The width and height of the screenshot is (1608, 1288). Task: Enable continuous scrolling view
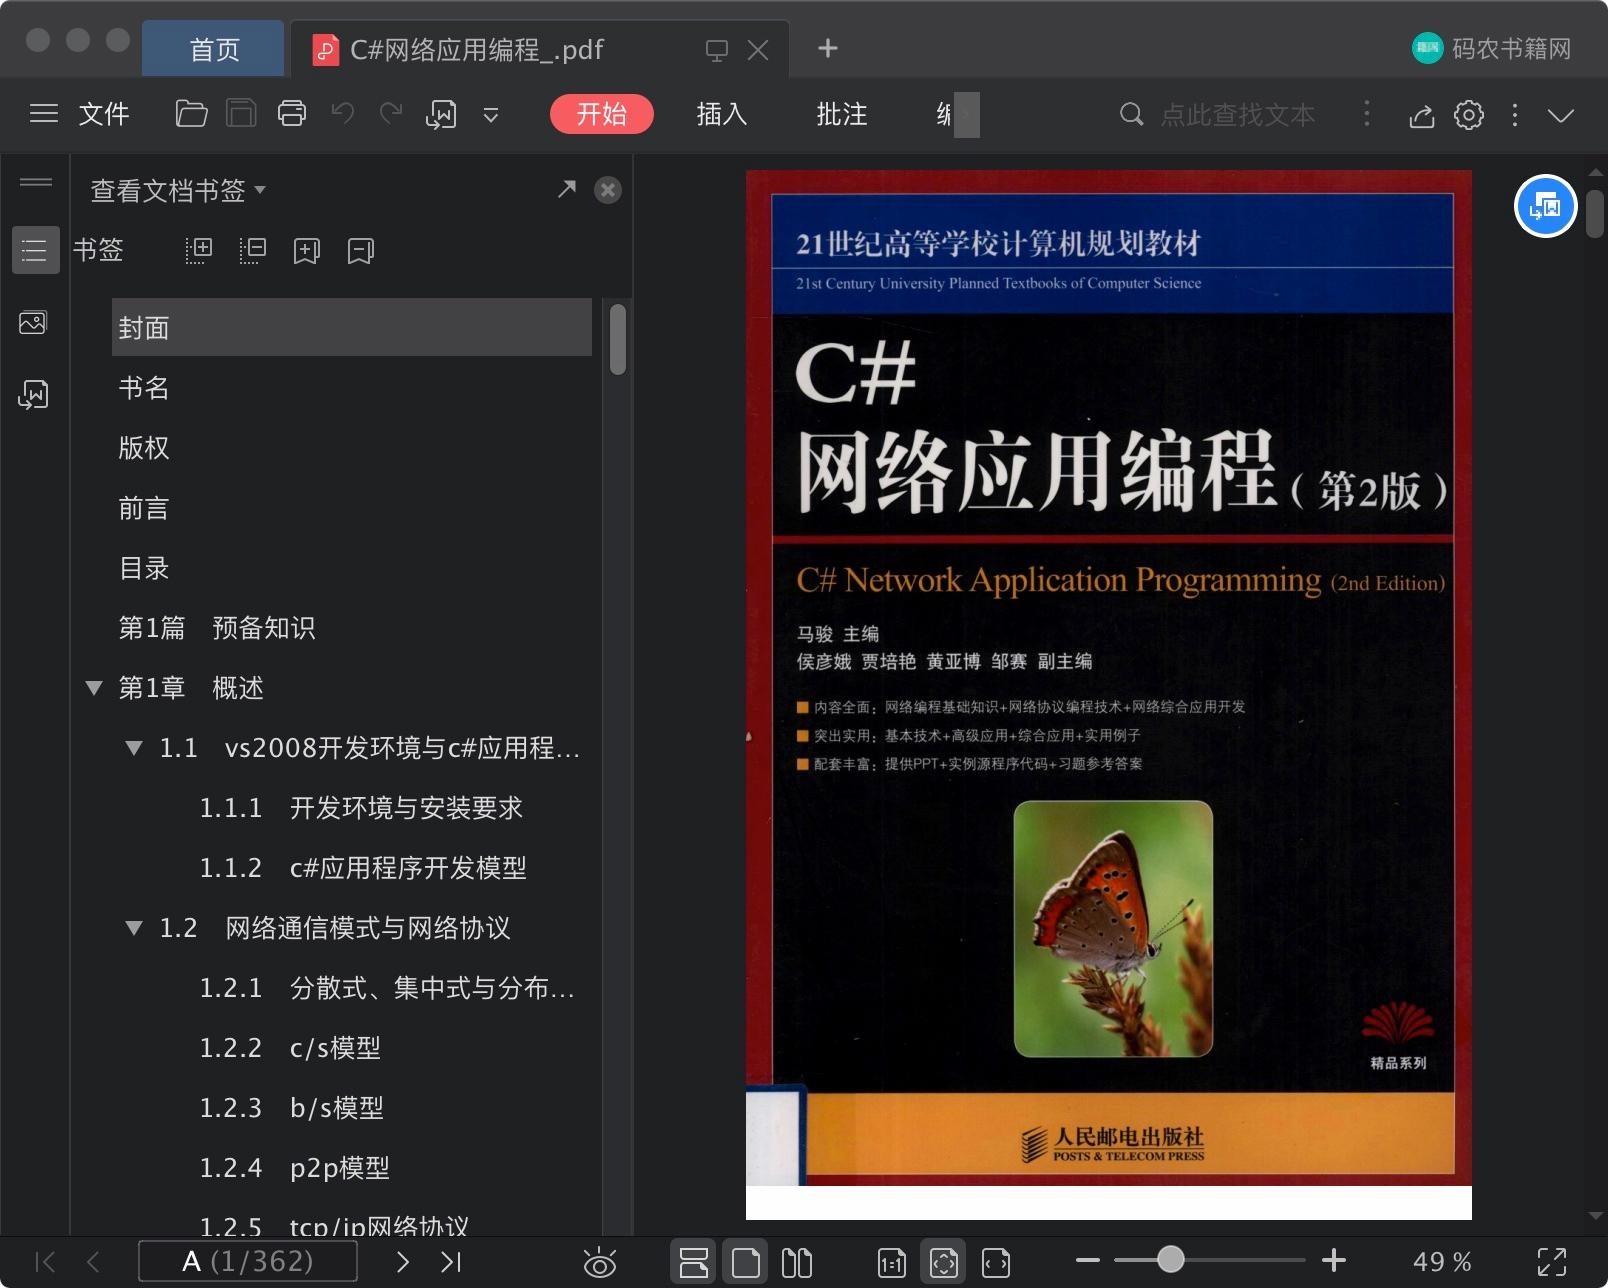coord(693,1262)
